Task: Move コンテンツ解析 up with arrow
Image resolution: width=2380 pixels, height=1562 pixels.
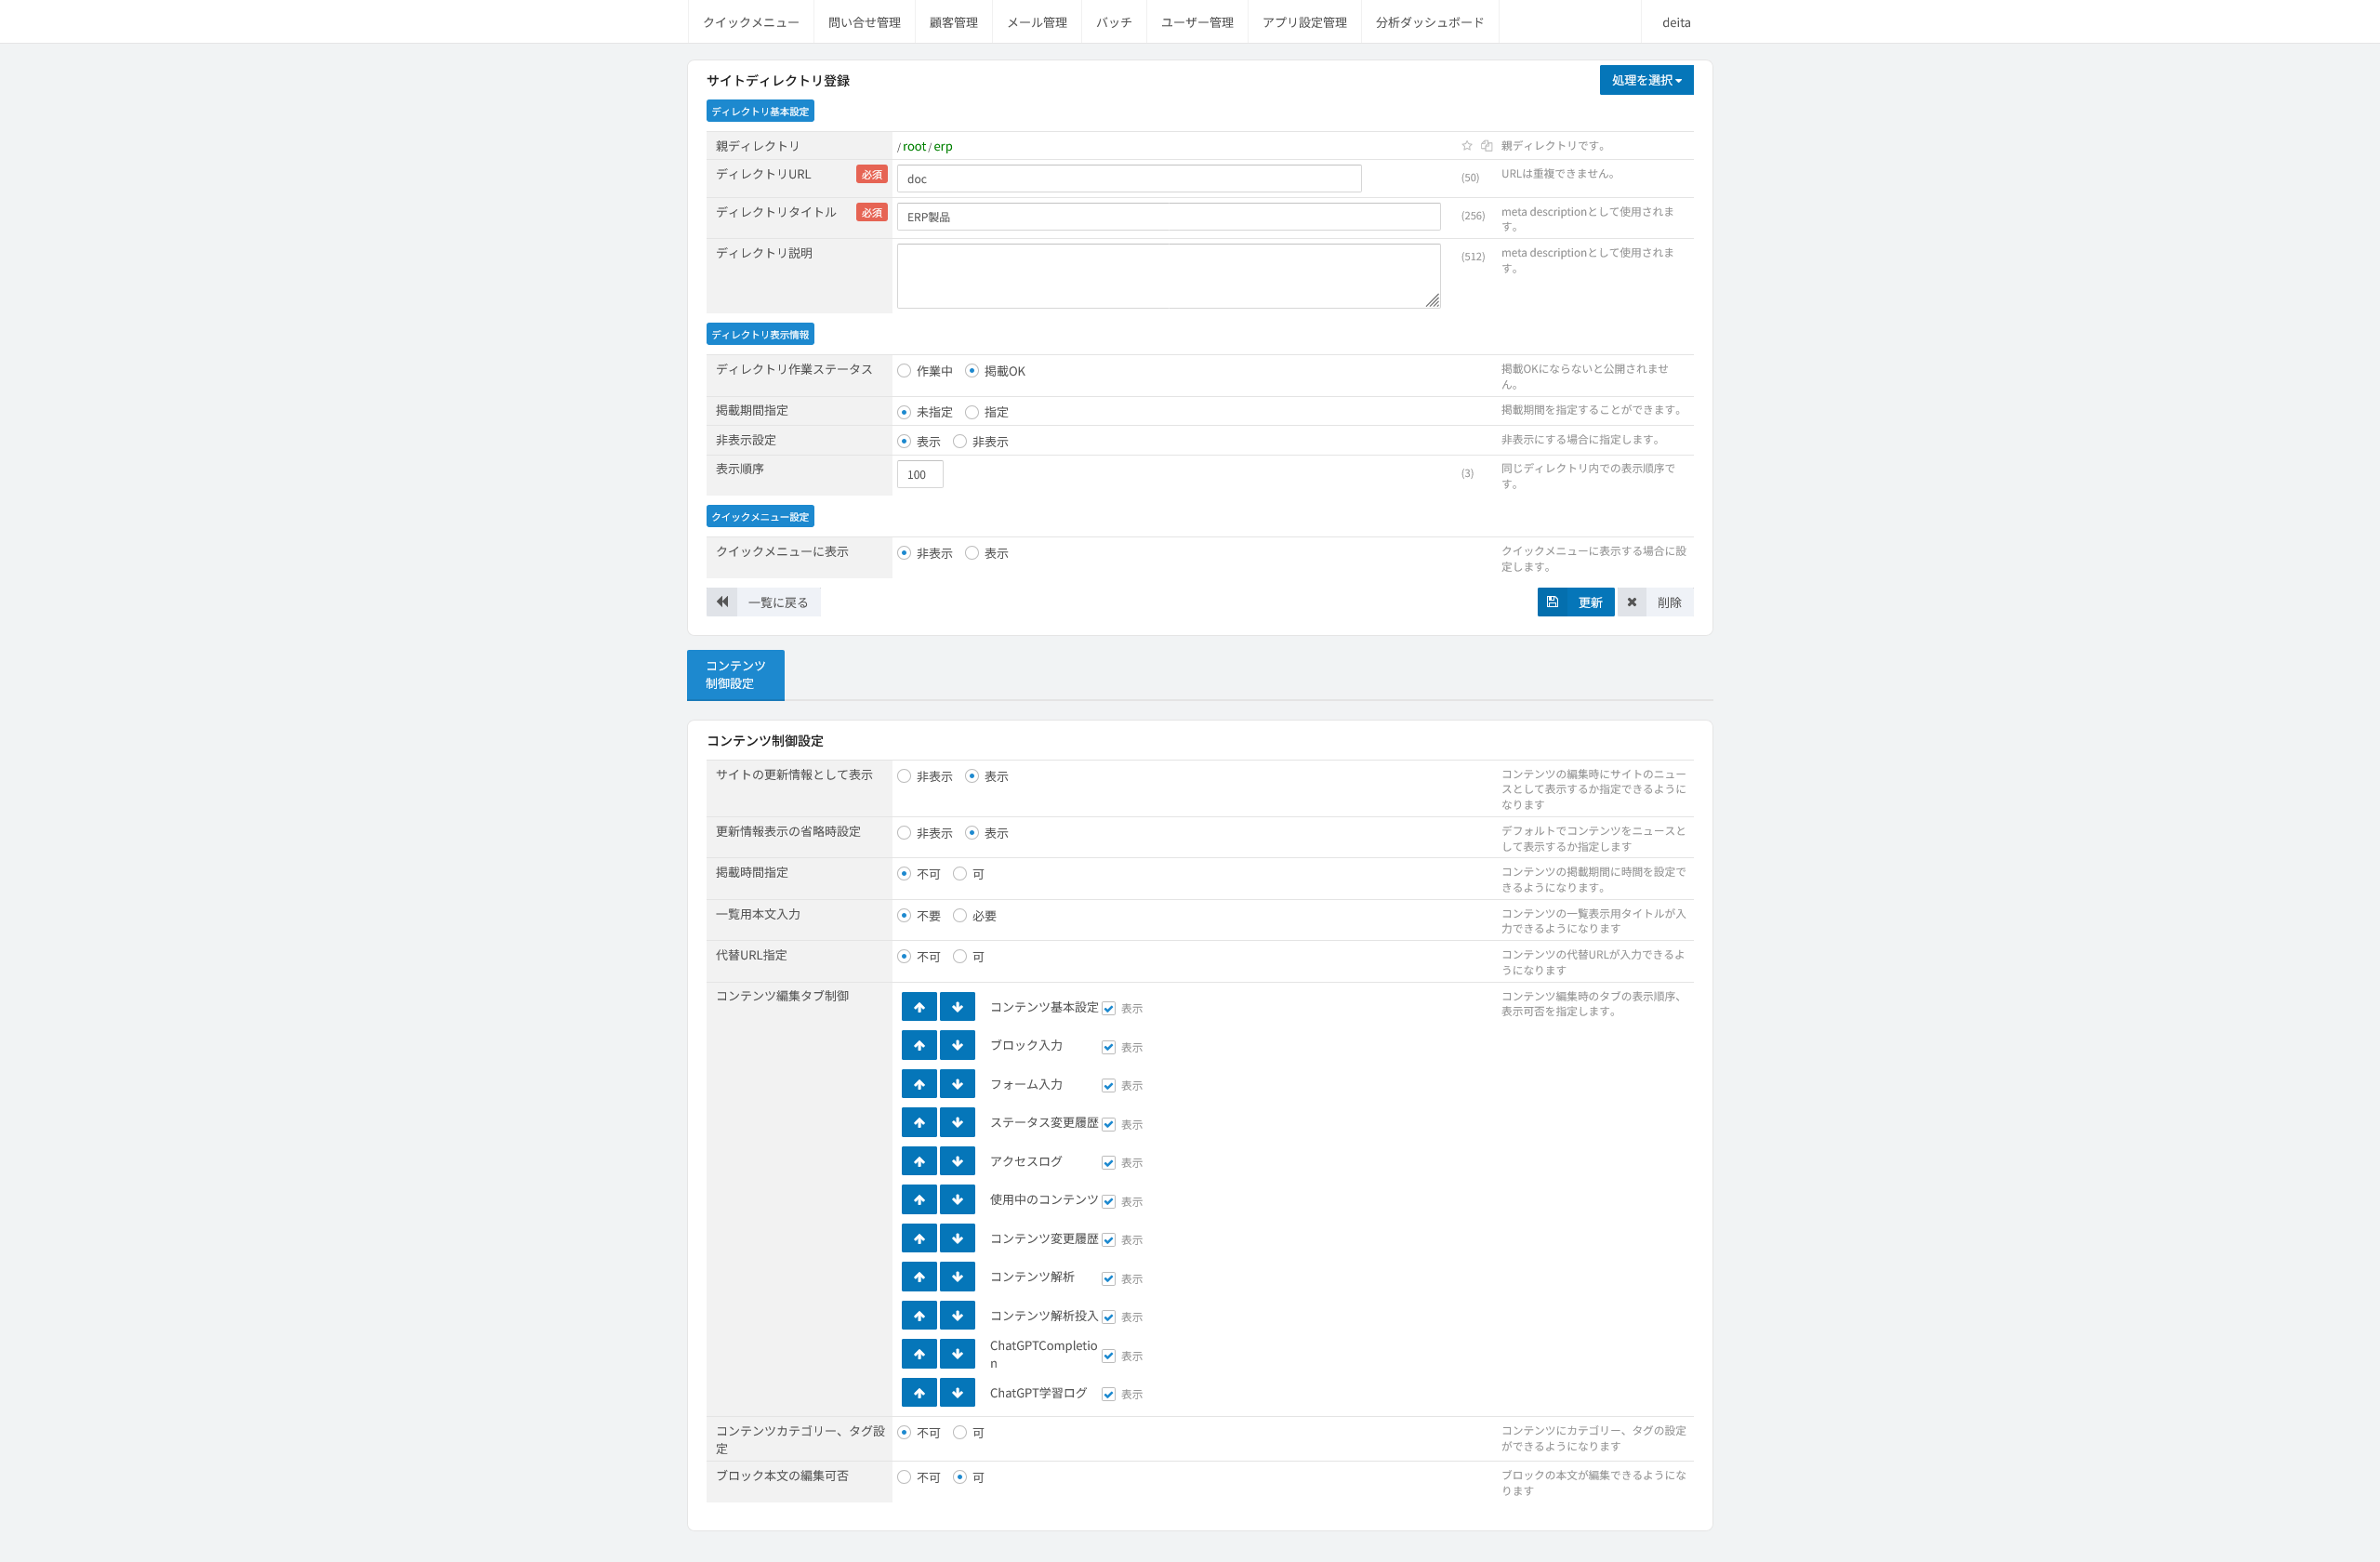Action: click(919, 1276)
